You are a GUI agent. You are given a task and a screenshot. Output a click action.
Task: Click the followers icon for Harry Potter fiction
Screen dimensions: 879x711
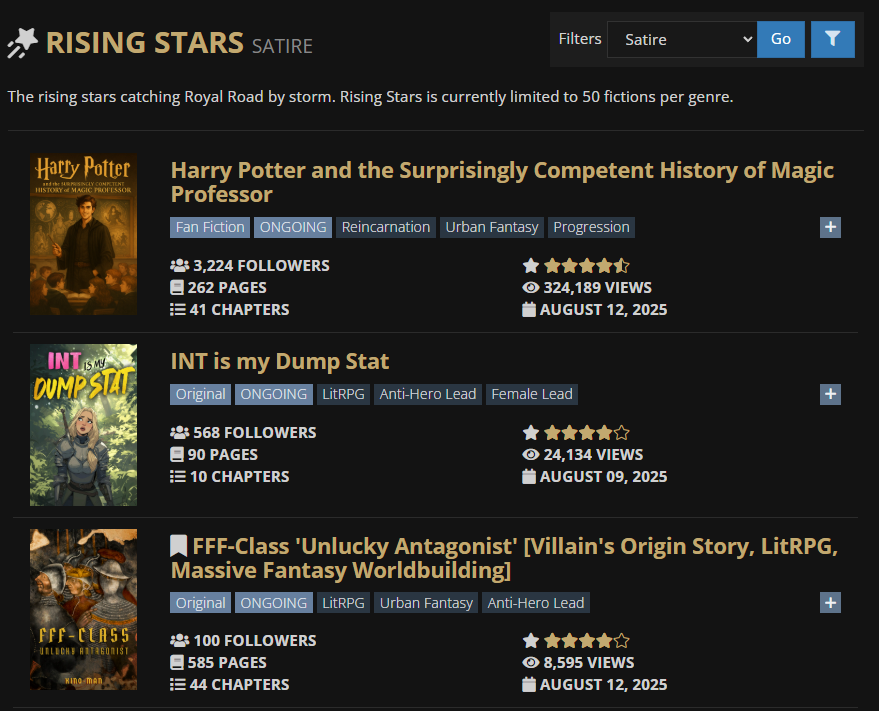click(180, 266)
